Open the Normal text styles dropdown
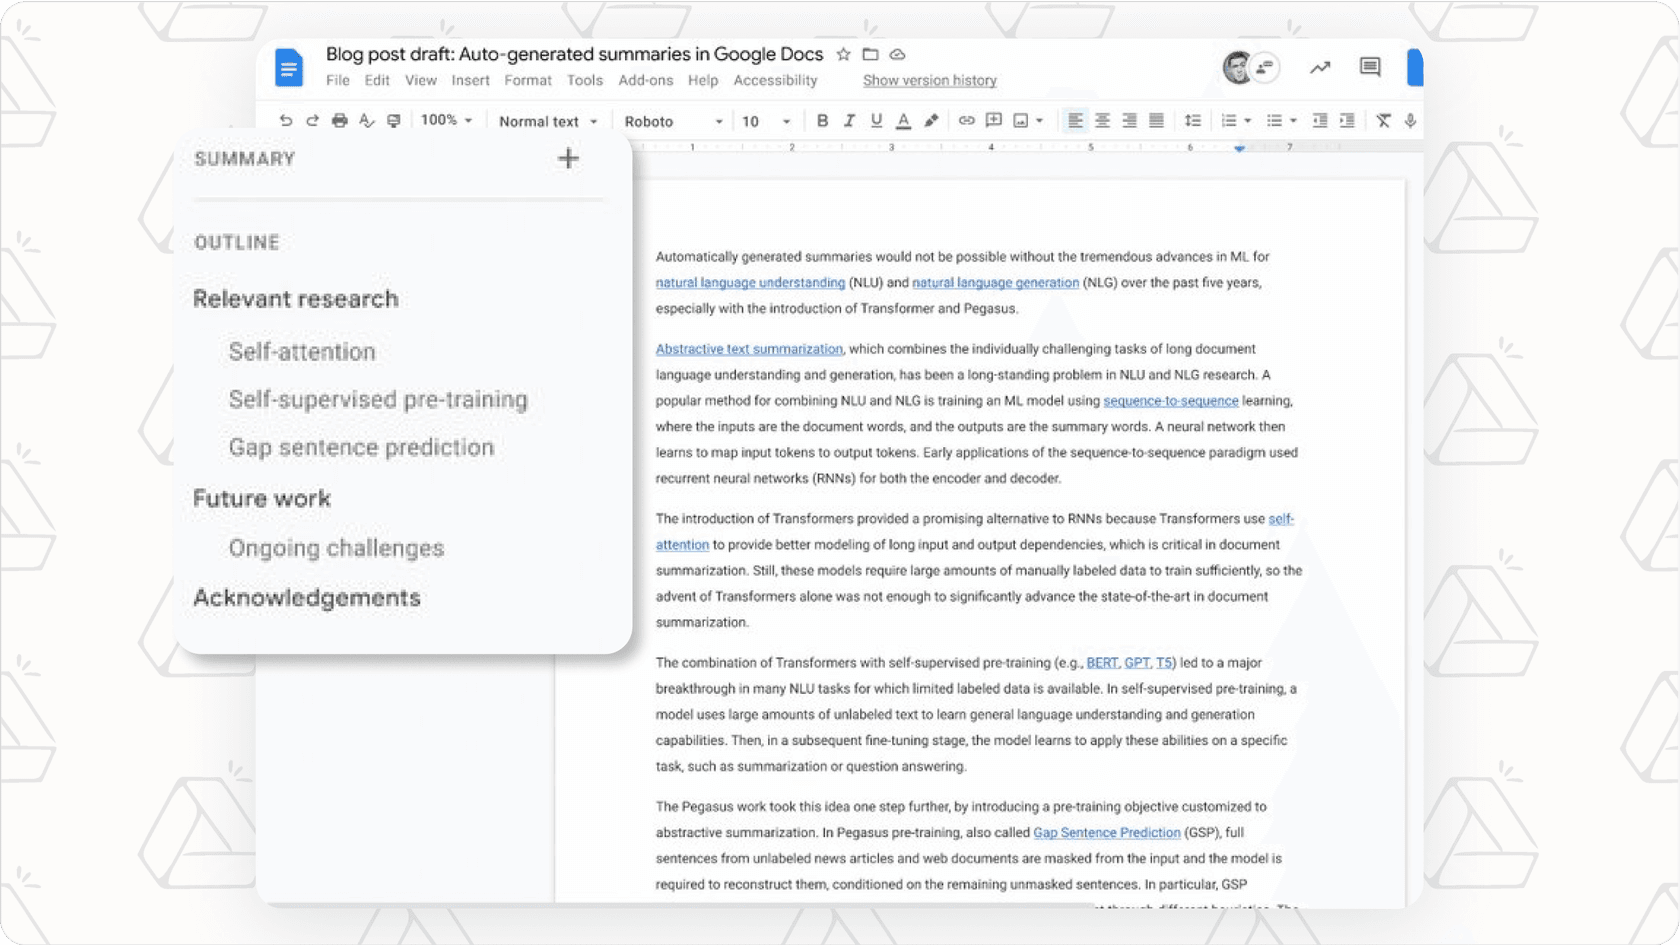The height and width of the screenshot is (945, 1680). 547,120
